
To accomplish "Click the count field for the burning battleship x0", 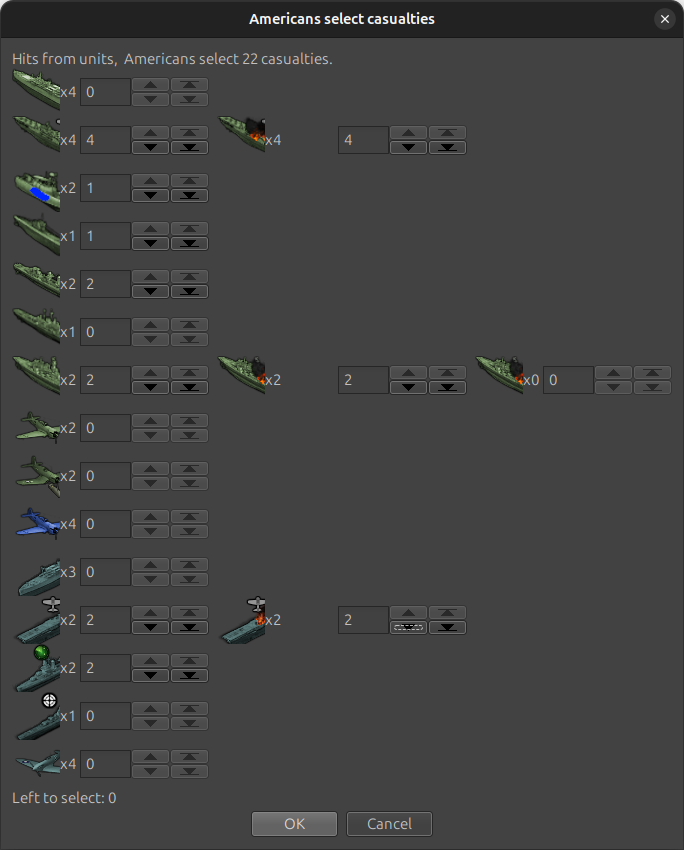I will (568, 380).
